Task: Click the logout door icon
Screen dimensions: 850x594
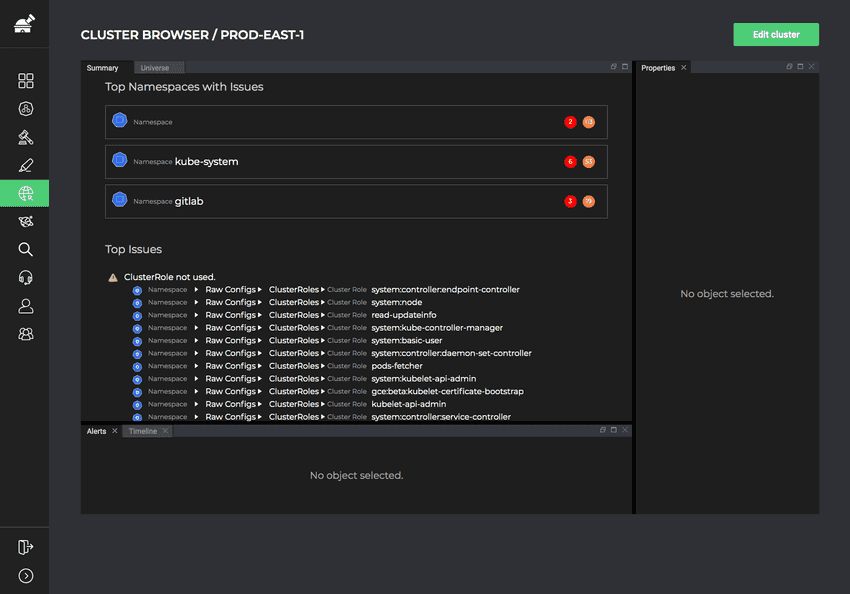Action: pos(26,547)
